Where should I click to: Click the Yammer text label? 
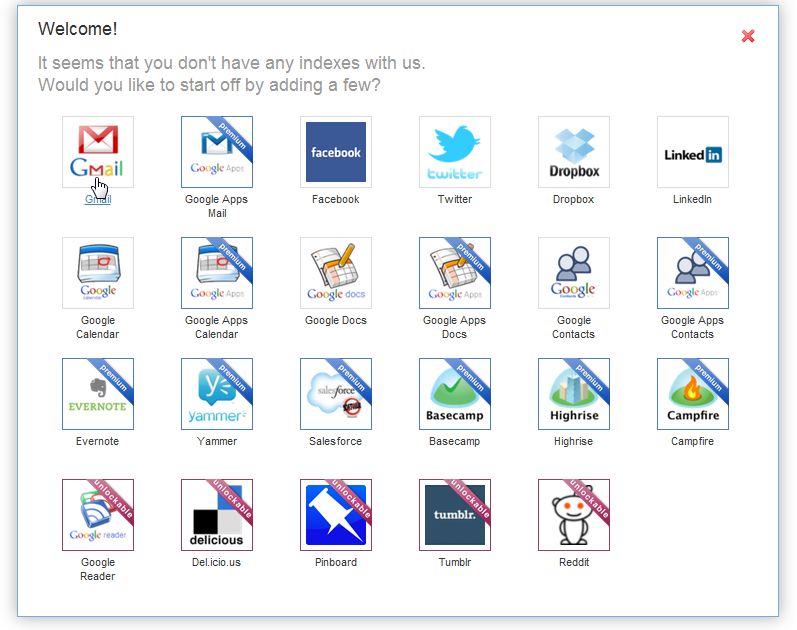(x=217, y=441)
